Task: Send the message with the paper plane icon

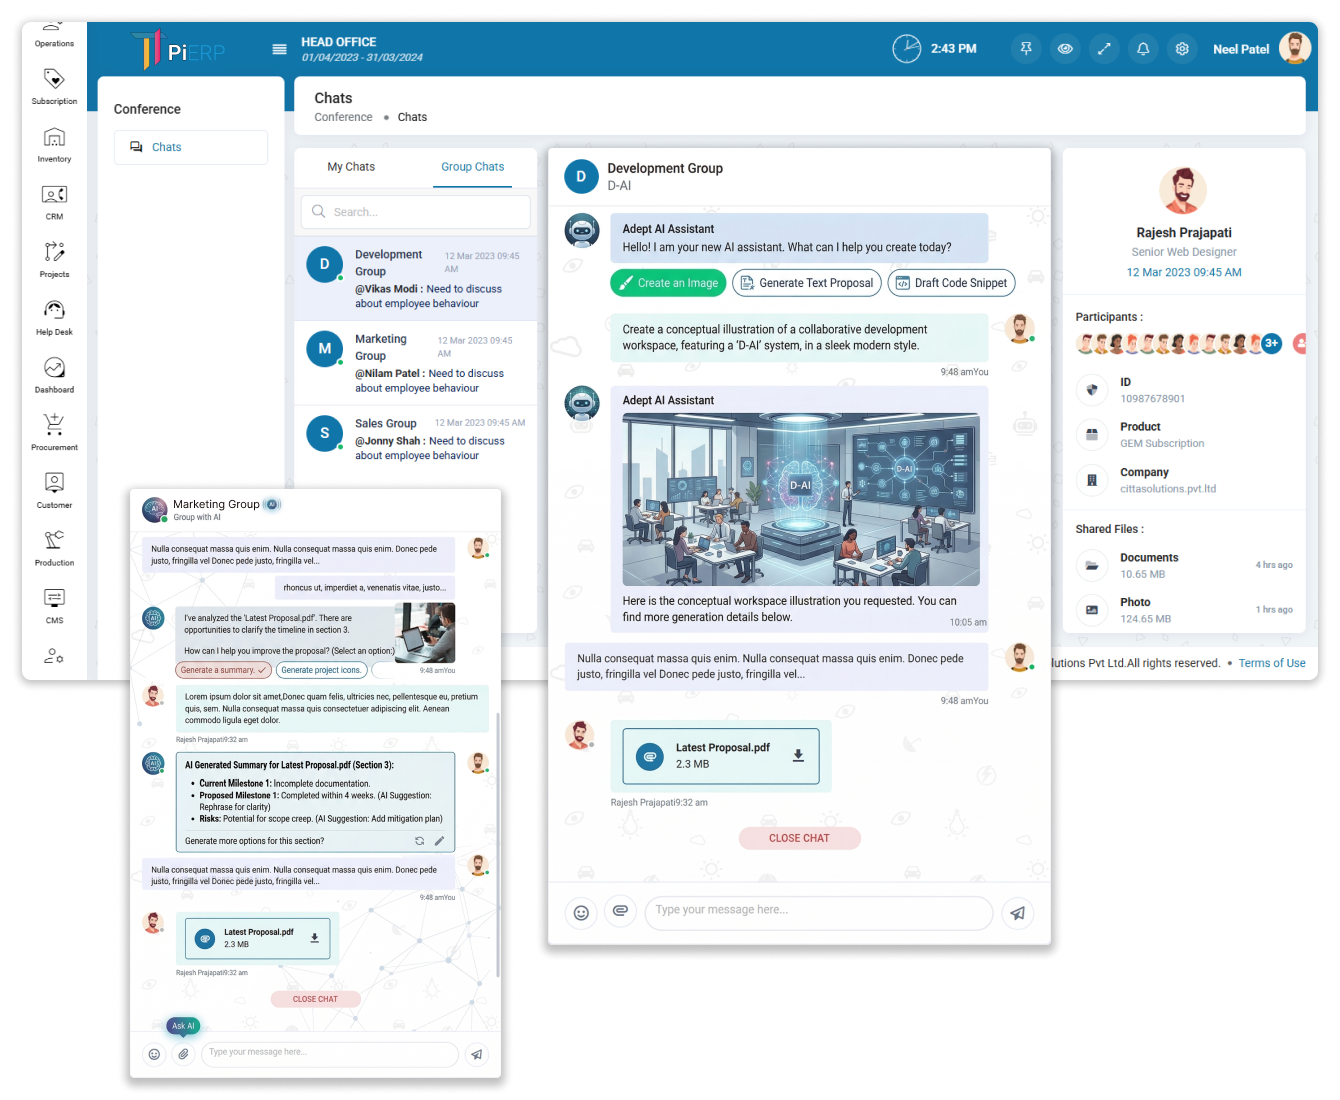Action: click(1018, 913)
